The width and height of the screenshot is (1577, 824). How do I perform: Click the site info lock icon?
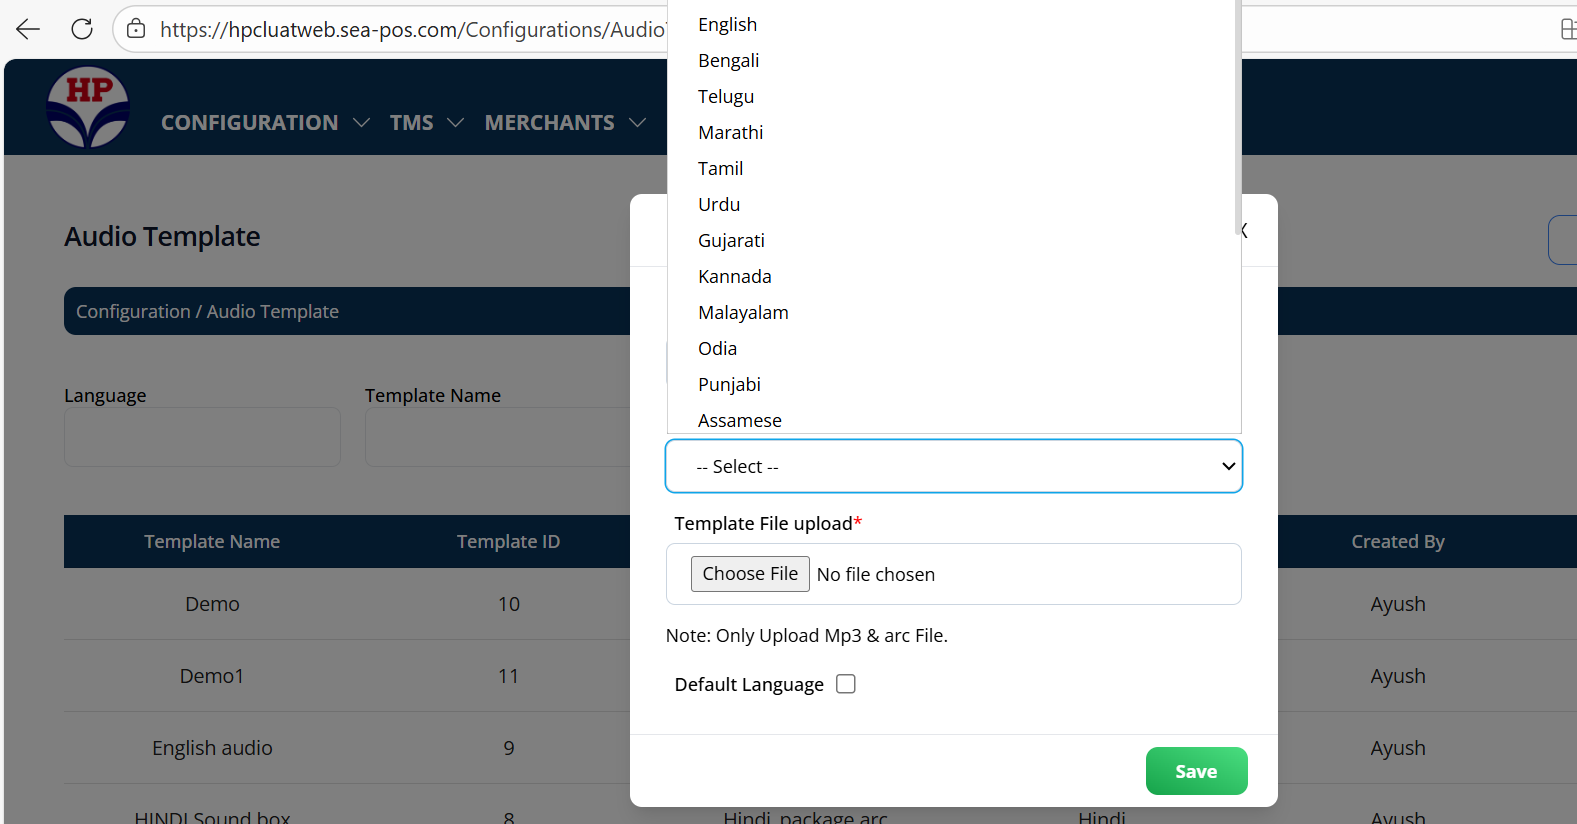click(x=136, y=29)
